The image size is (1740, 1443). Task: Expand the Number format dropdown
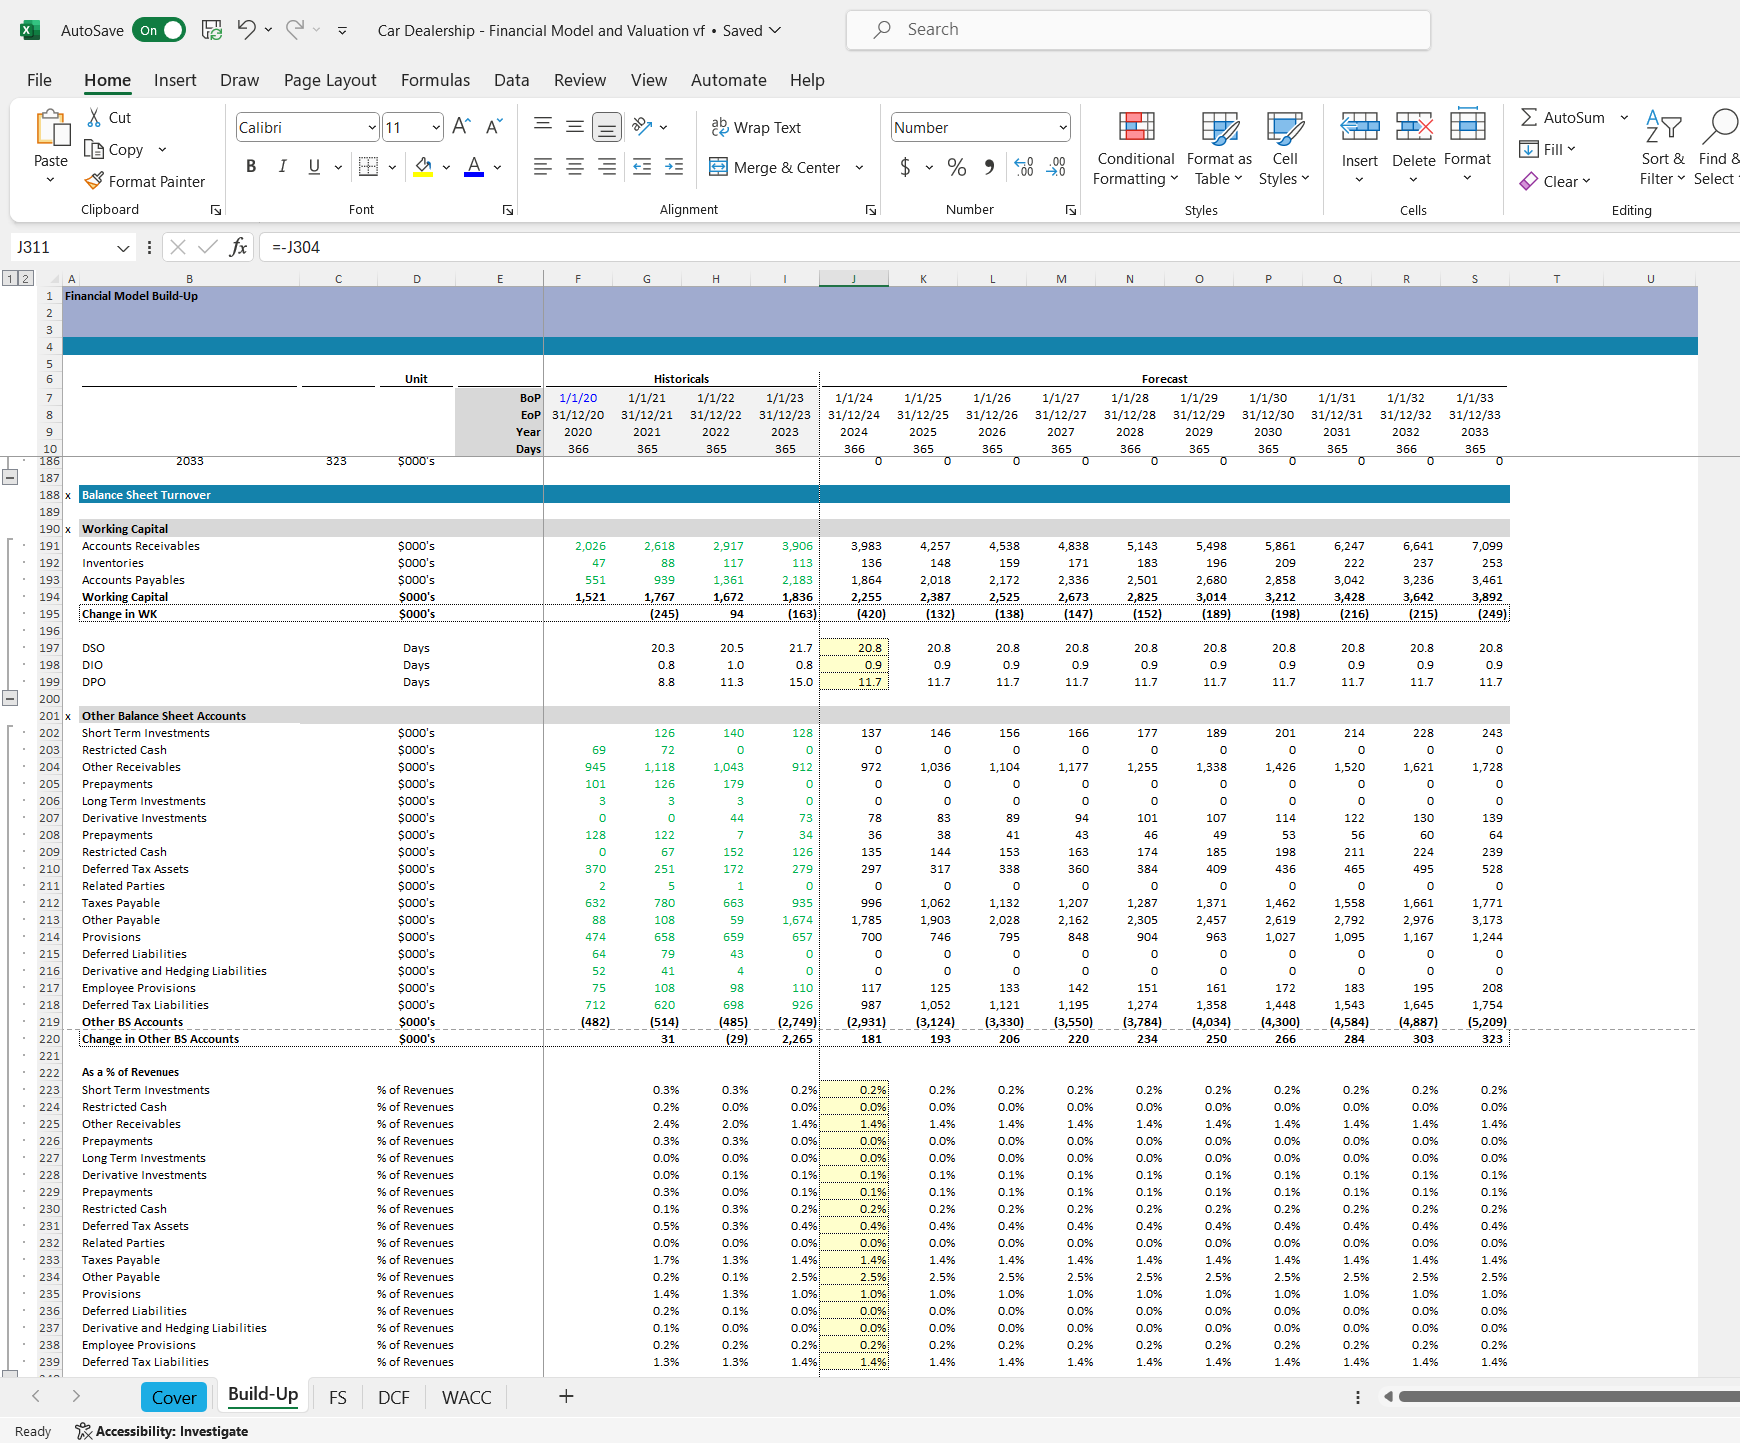[x=1062, y=127]
